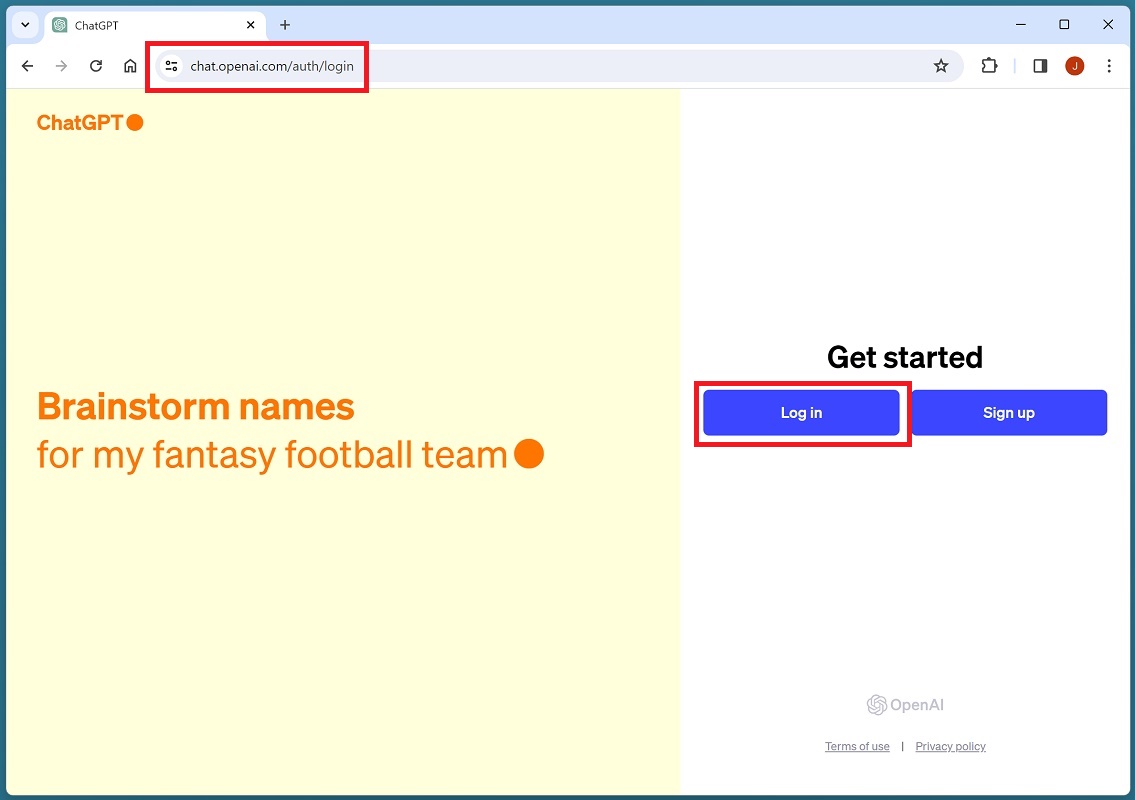
Task: Bookmark this page with the star icon
Action: pyautogui.click(x=940, y=66)
